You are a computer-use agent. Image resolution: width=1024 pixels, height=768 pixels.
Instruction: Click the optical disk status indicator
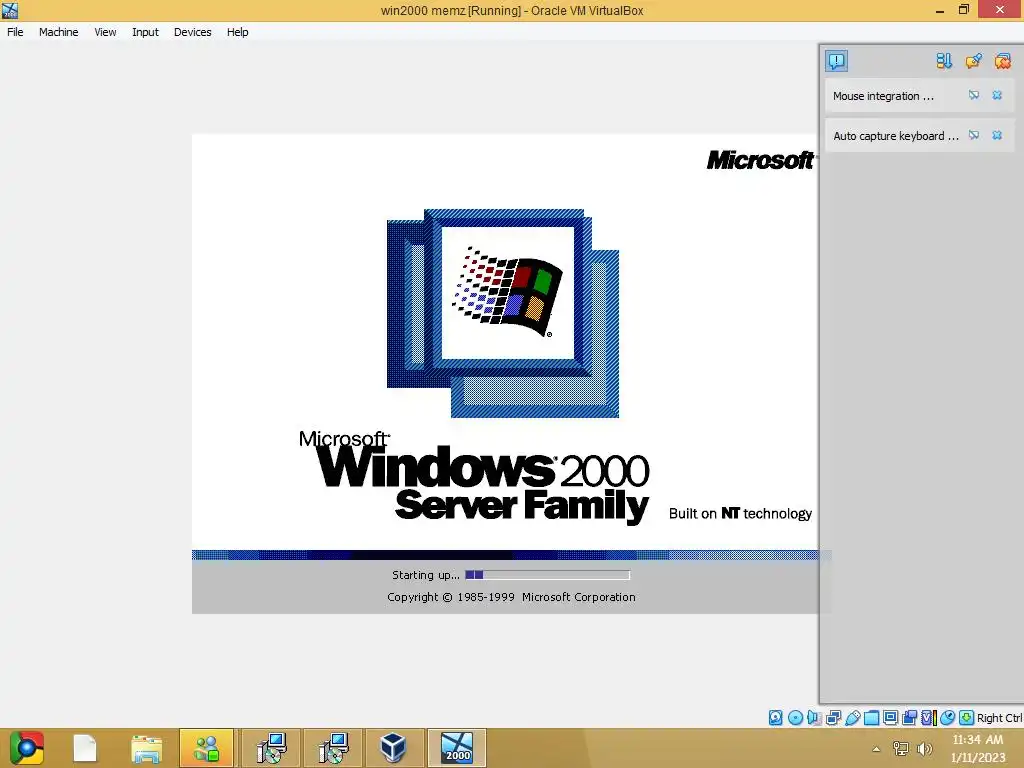pyautogui.click(x=795, y=718)
